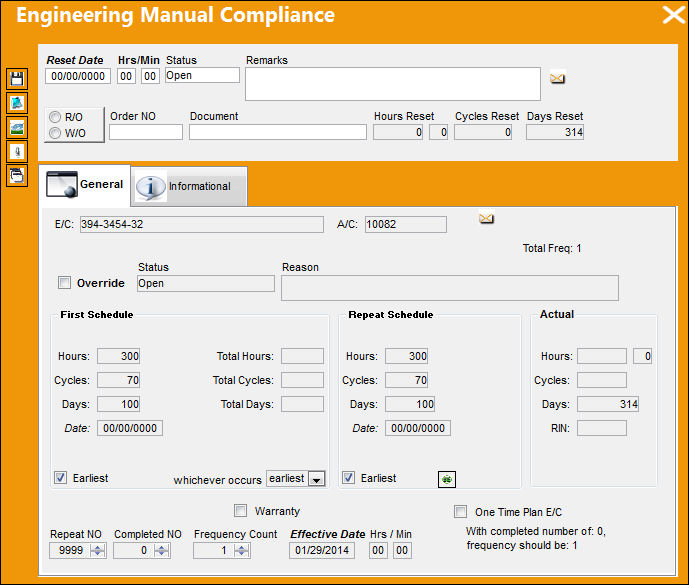Click Days Reset field showing 314
Screen dimensions: 689x585
click(x=555, y=132)
